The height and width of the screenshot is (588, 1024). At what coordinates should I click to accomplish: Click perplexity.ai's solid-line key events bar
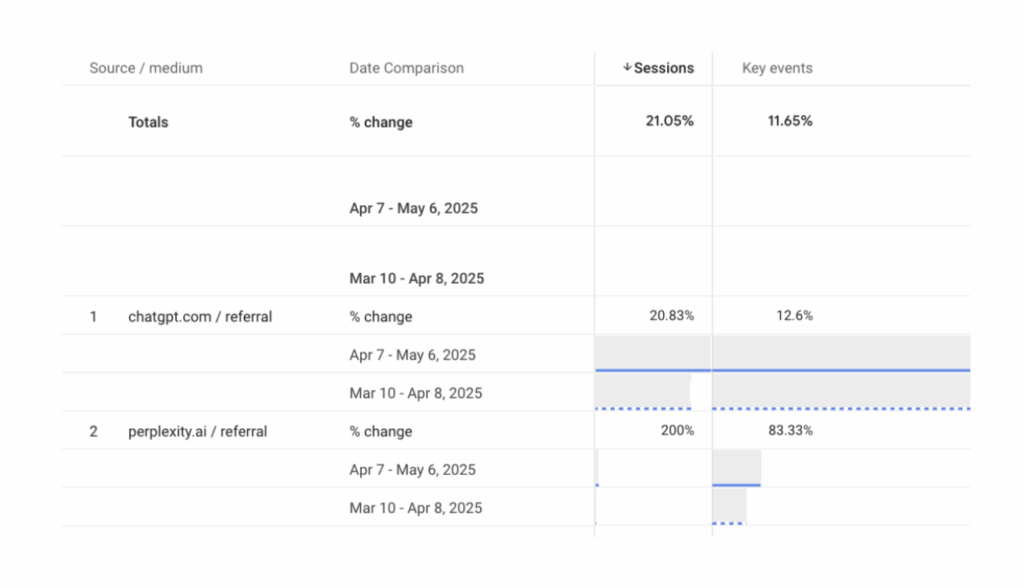(x=736, y=469)
